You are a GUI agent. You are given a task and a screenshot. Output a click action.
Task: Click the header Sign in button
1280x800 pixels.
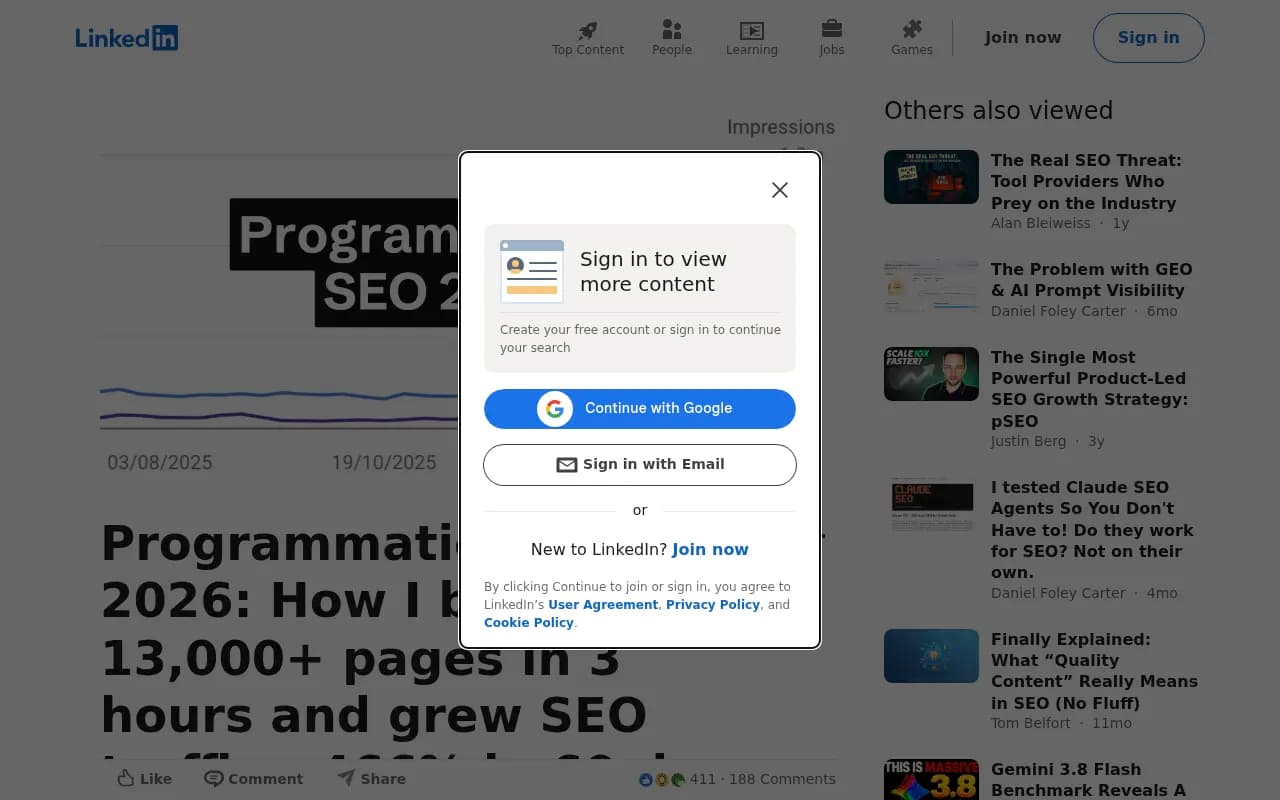point(1149,38)
